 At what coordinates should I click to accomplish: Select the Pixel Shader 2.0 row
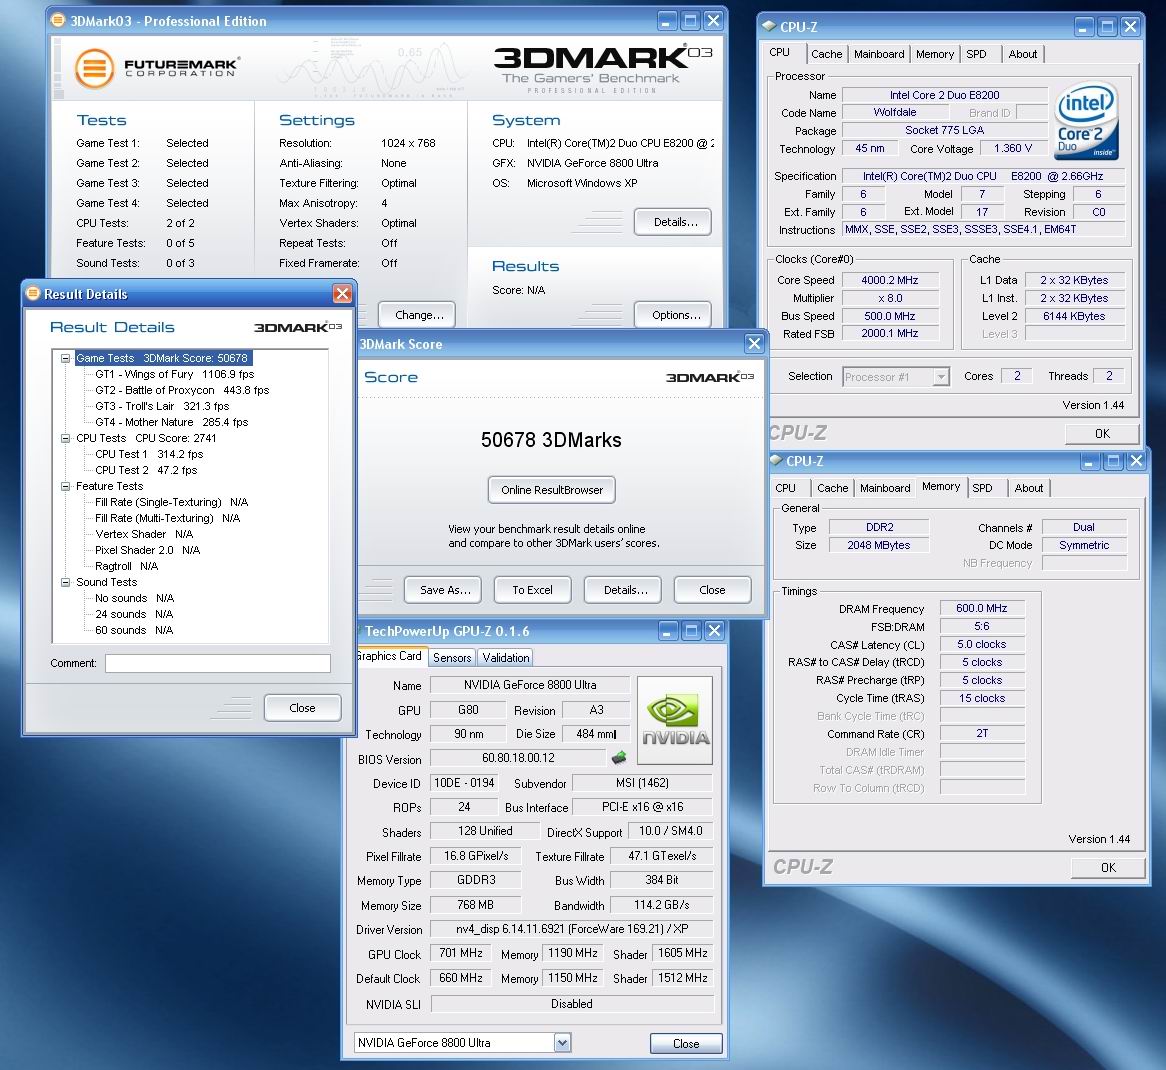tap(147, 550)
